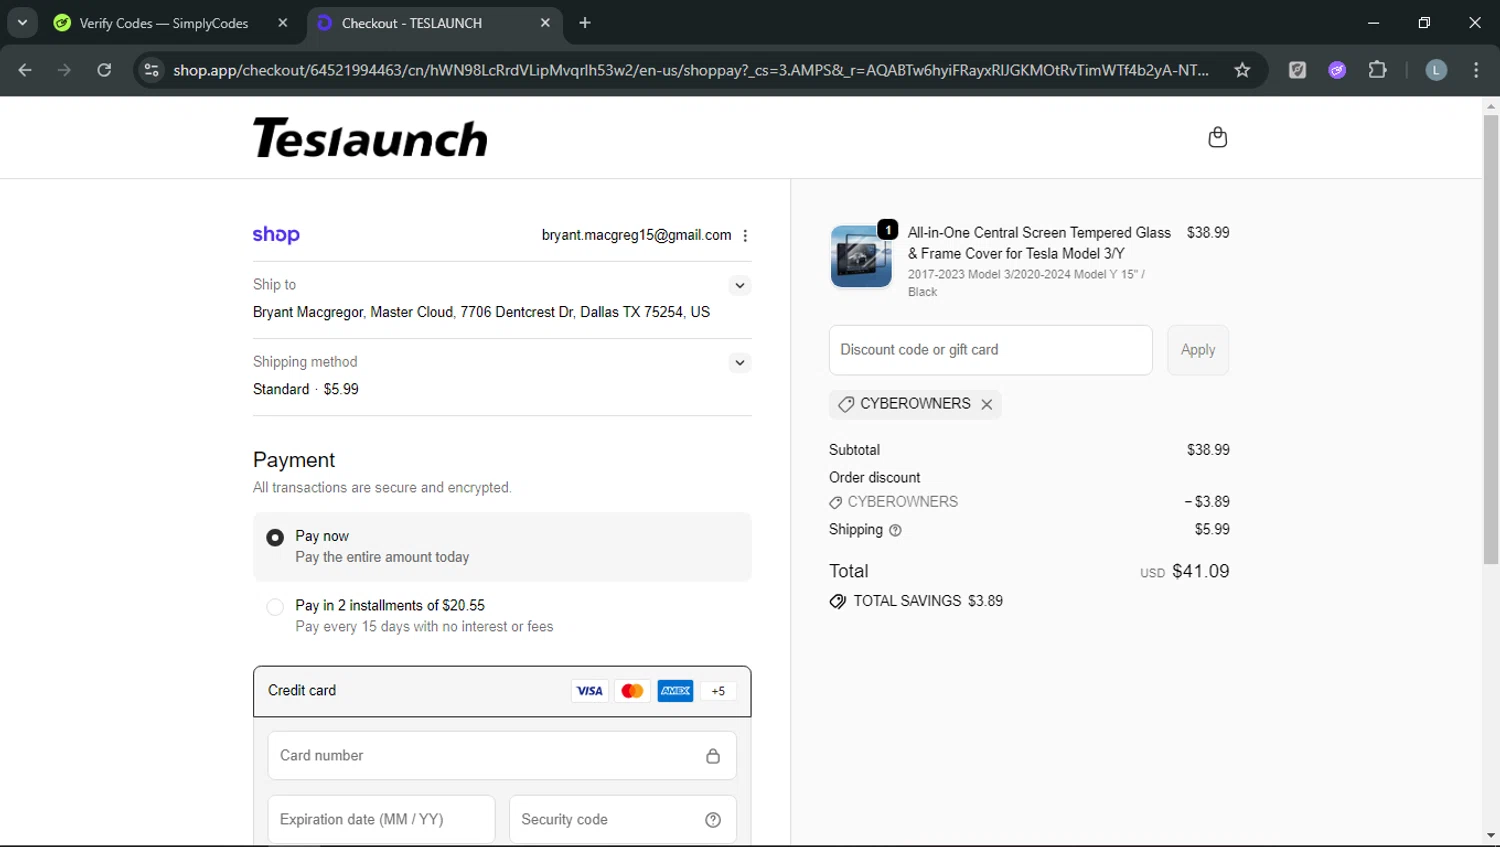Click the Subtotal $38.99 amount

pyautogui.click(x=1208, y=450)
